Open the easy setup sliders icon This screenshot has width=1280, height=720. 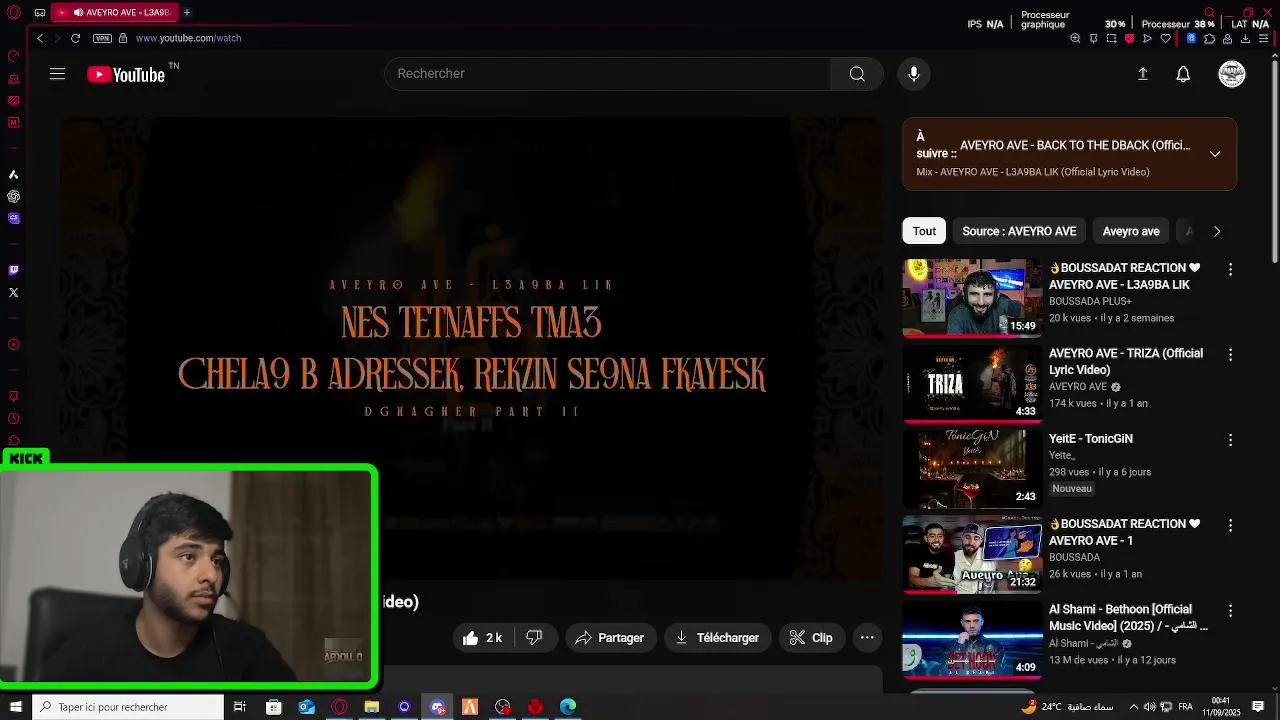(x=1263, y=38)
